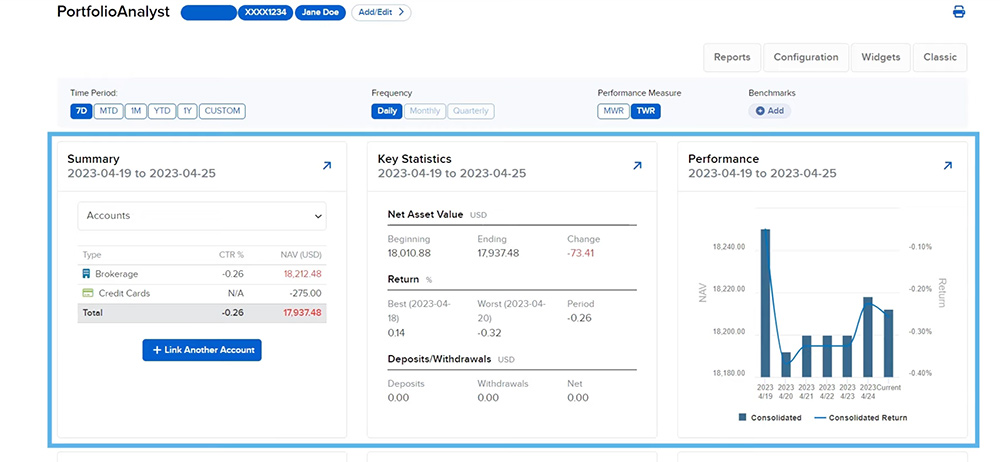Switch performance measure to TWR

pos(645,111)
